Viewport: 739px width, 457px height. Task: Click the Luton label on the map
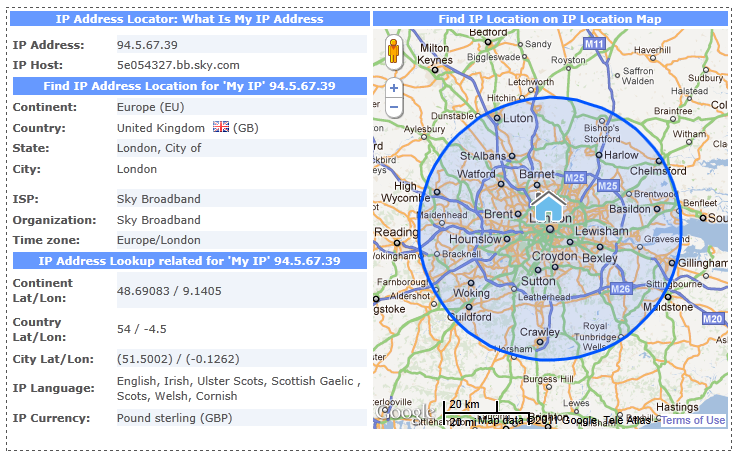pos(518,117)
